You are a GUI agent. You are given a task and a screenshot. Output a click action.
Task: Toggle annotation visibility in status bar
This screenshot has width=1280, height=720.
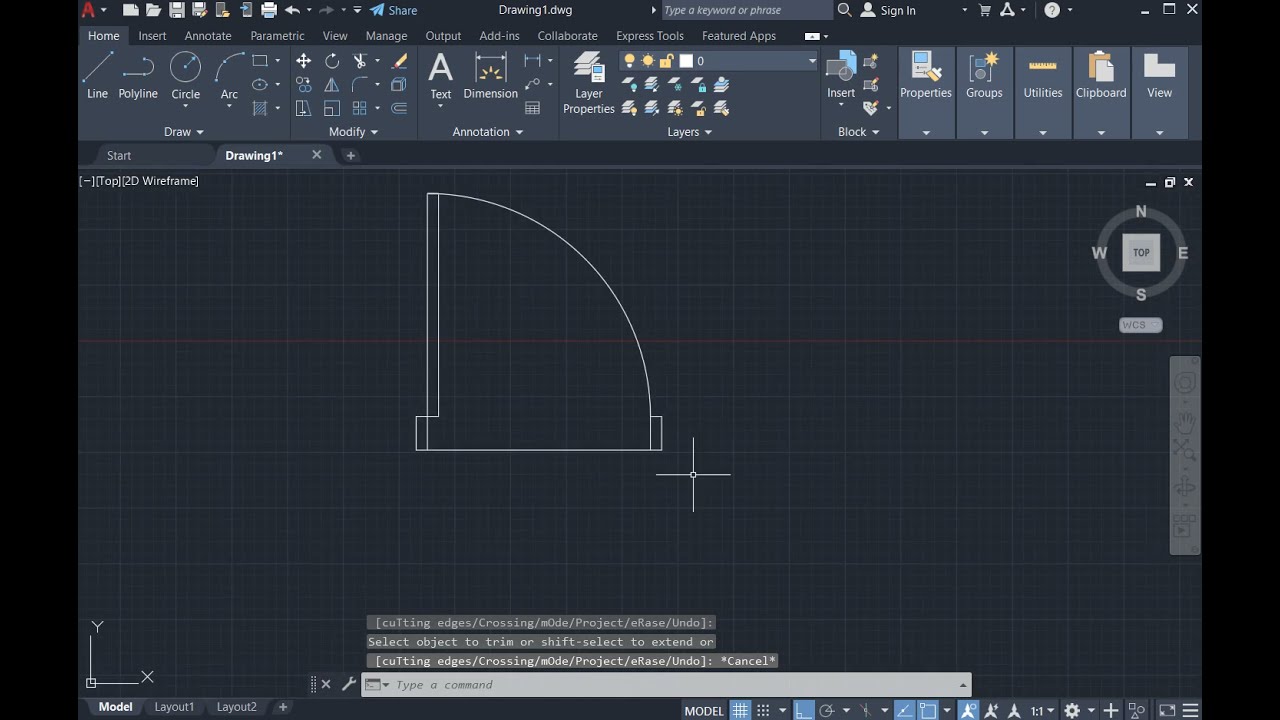tap(968, 711)
